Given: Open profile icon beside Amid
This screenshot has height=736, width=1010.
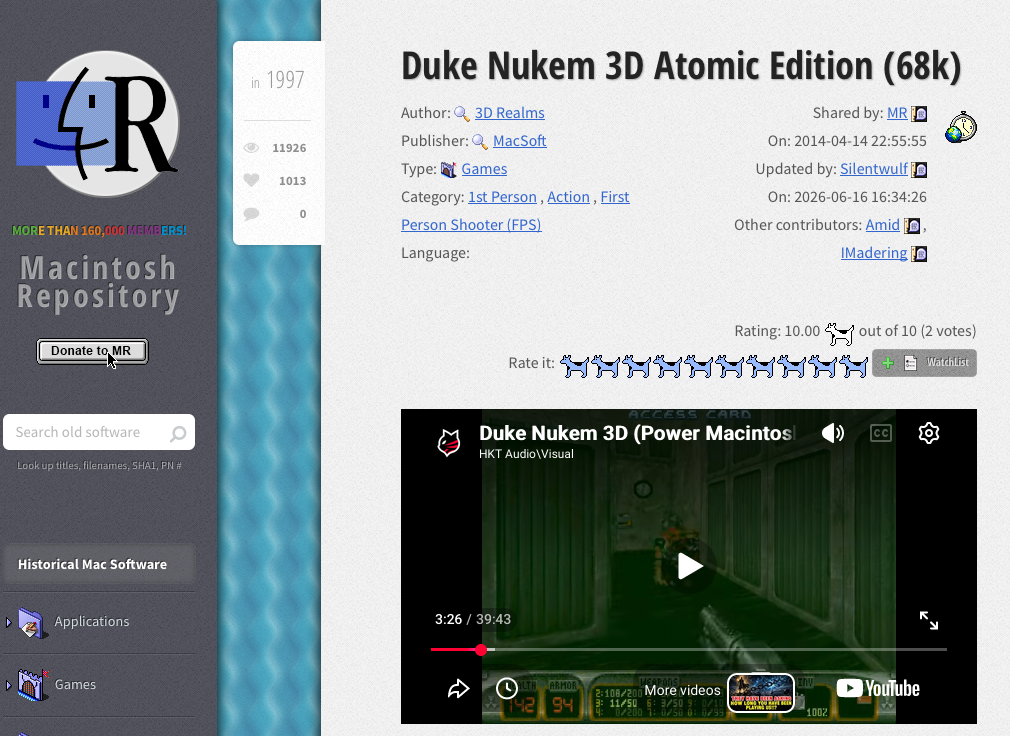Looking at the screenshot, I should click(912, 225).
